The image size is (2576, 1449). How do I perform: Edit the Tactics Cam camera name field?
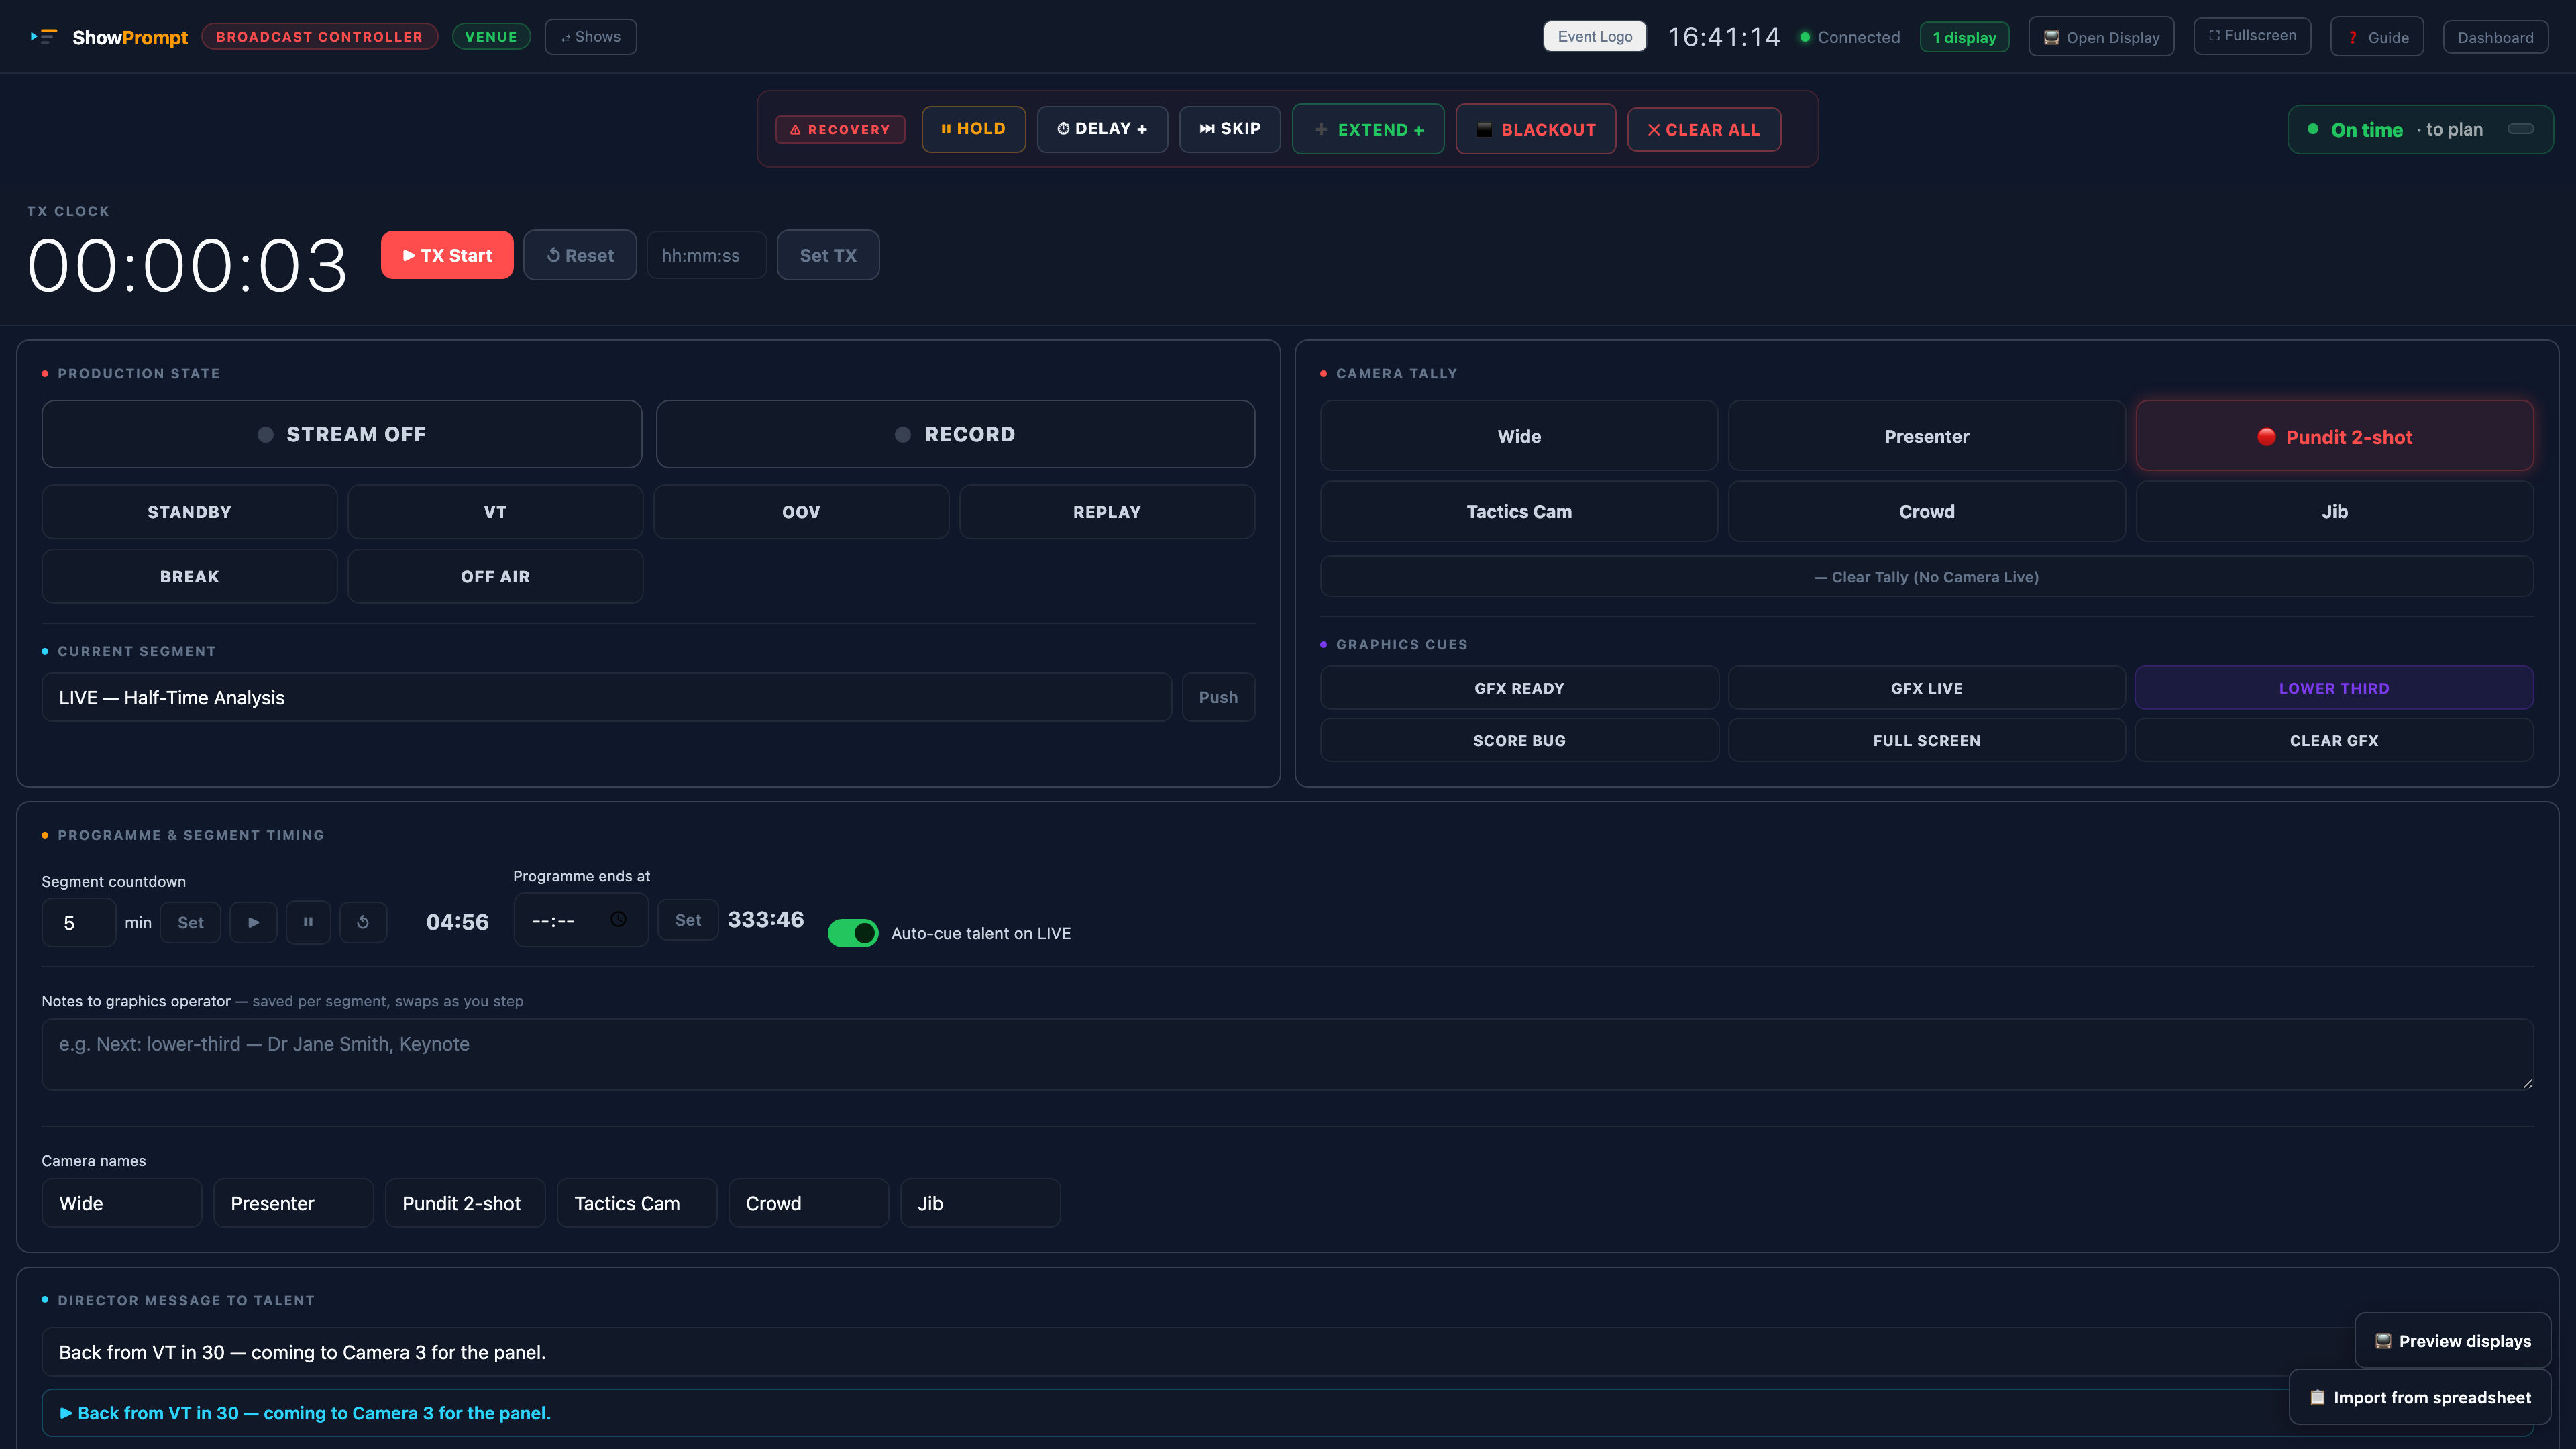coord(637,1203)
